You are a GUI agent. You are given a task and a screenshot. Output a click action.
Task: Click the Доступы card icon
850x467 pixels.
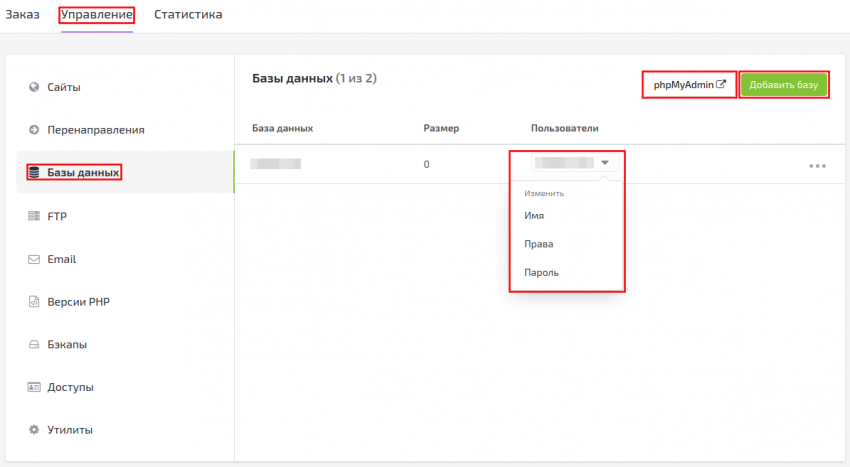coord(33,387)
